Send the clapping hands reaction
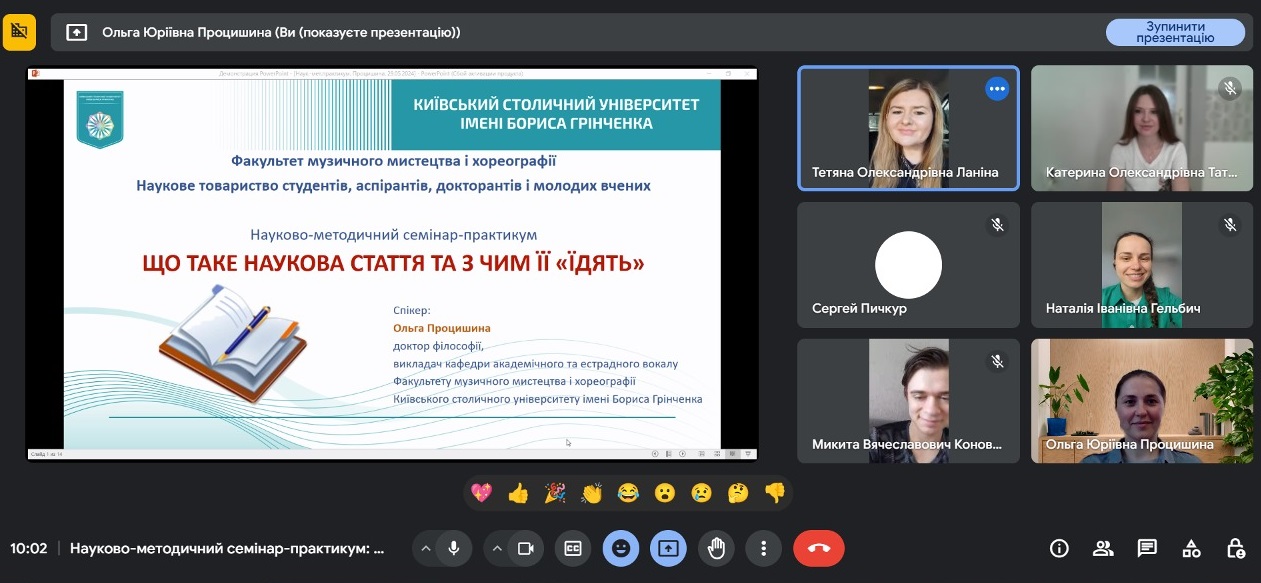1261x583 pixels. coord(592,492)
